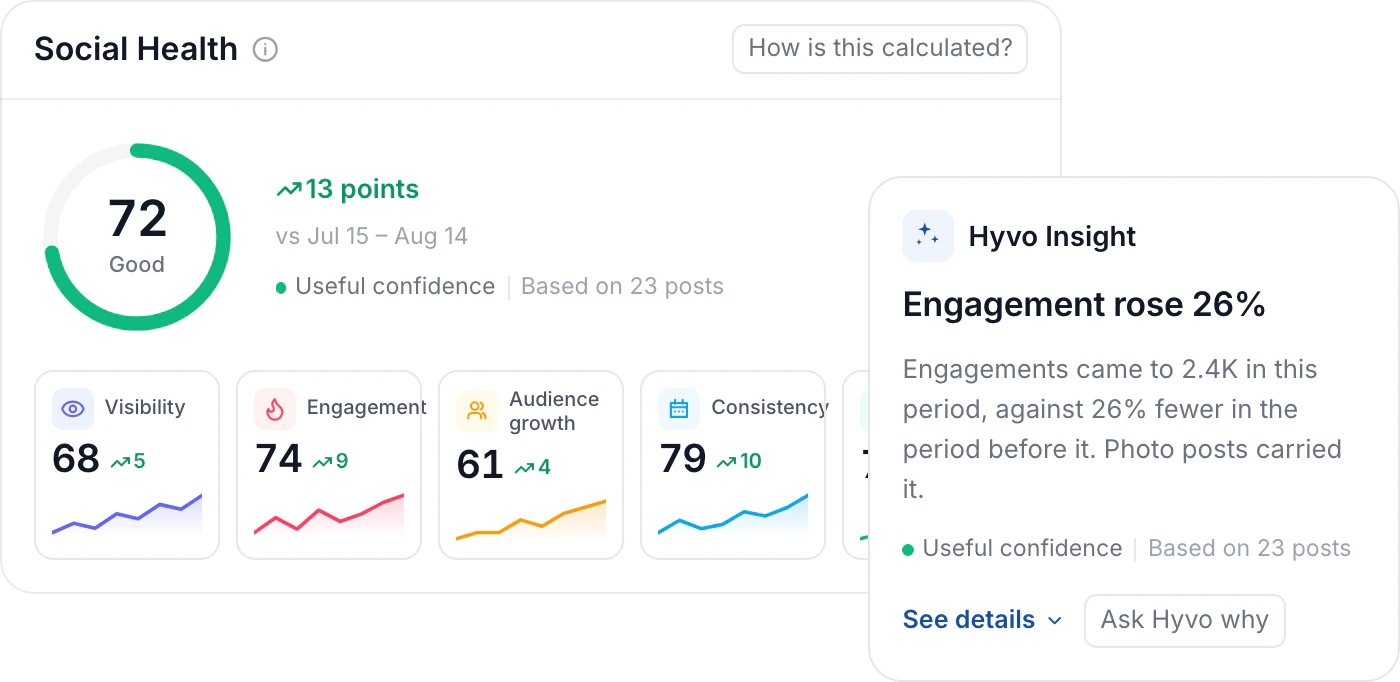Click the '13 points' change text
This screenshot has height=682, width=1400.
(362, 189)
